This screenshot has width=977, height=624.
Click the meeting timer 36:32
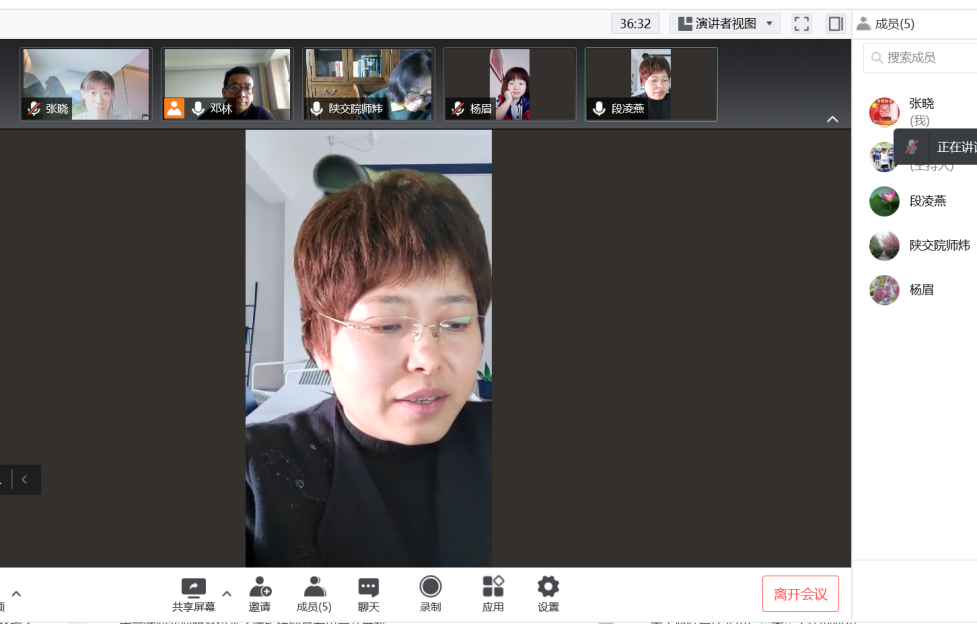tap(635, 24)
